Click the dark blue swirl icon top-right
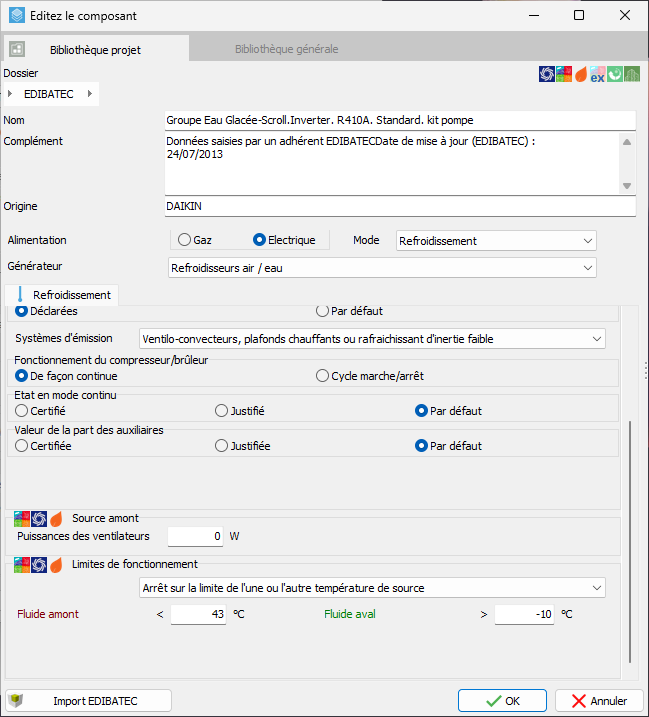Viewport: 649px width, 717px height. point(547,74)
